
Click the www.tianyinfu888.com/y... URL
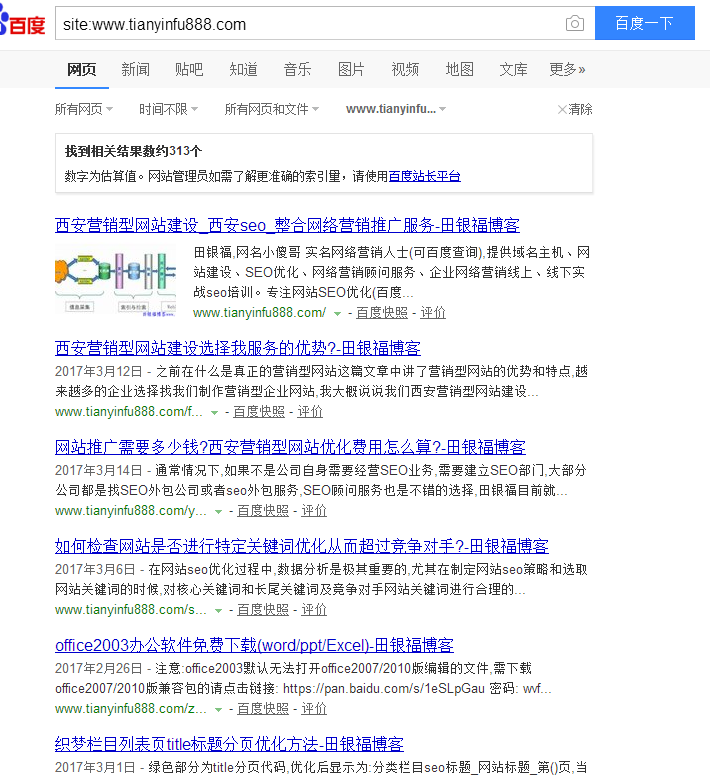131,511
